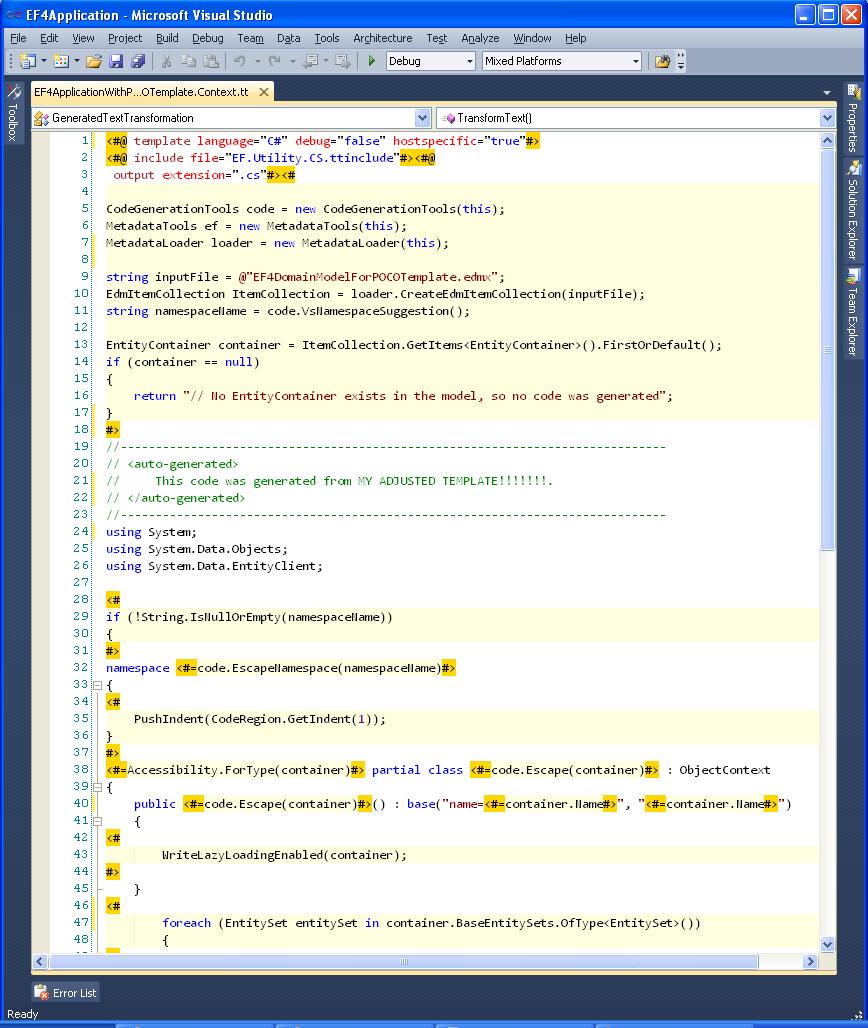Open the Tools menu
The height and width of the screenshot is (1028, 868).
(326, 38)
